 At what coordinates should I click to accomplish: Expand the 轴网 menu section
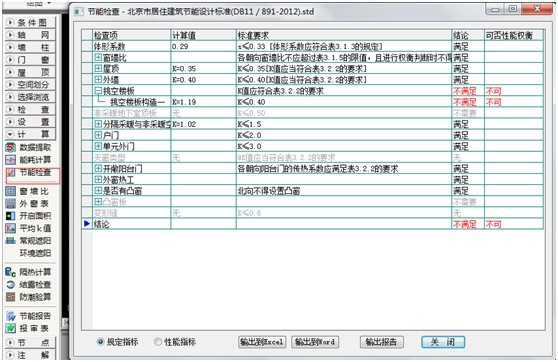pyautogui.click(x=30, y=35)
